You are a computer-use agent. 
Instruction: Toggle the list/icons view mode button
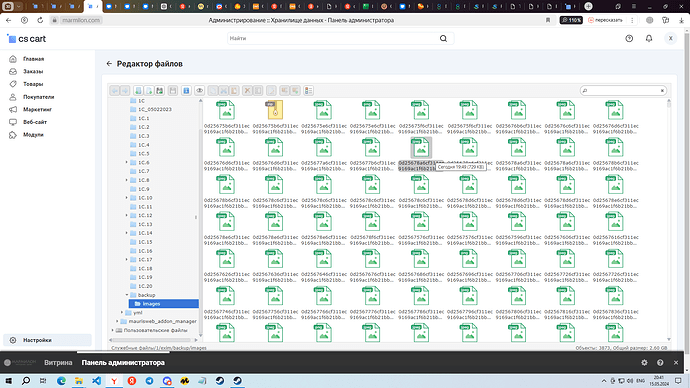308,91
